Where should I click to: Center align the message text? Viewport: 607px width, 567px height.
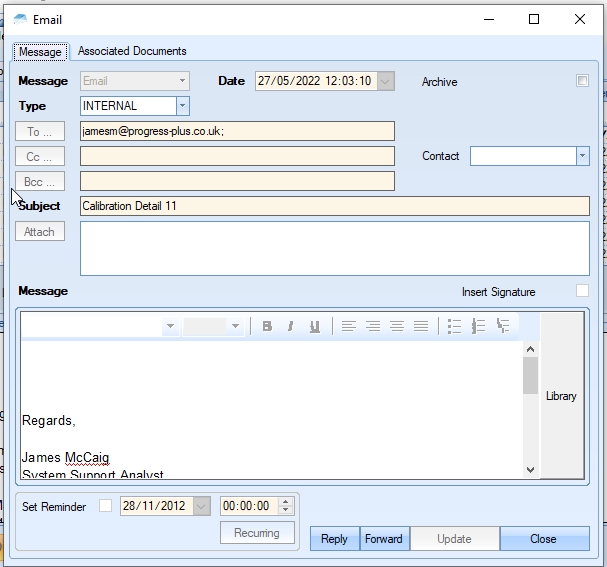[x=372, y=326]
